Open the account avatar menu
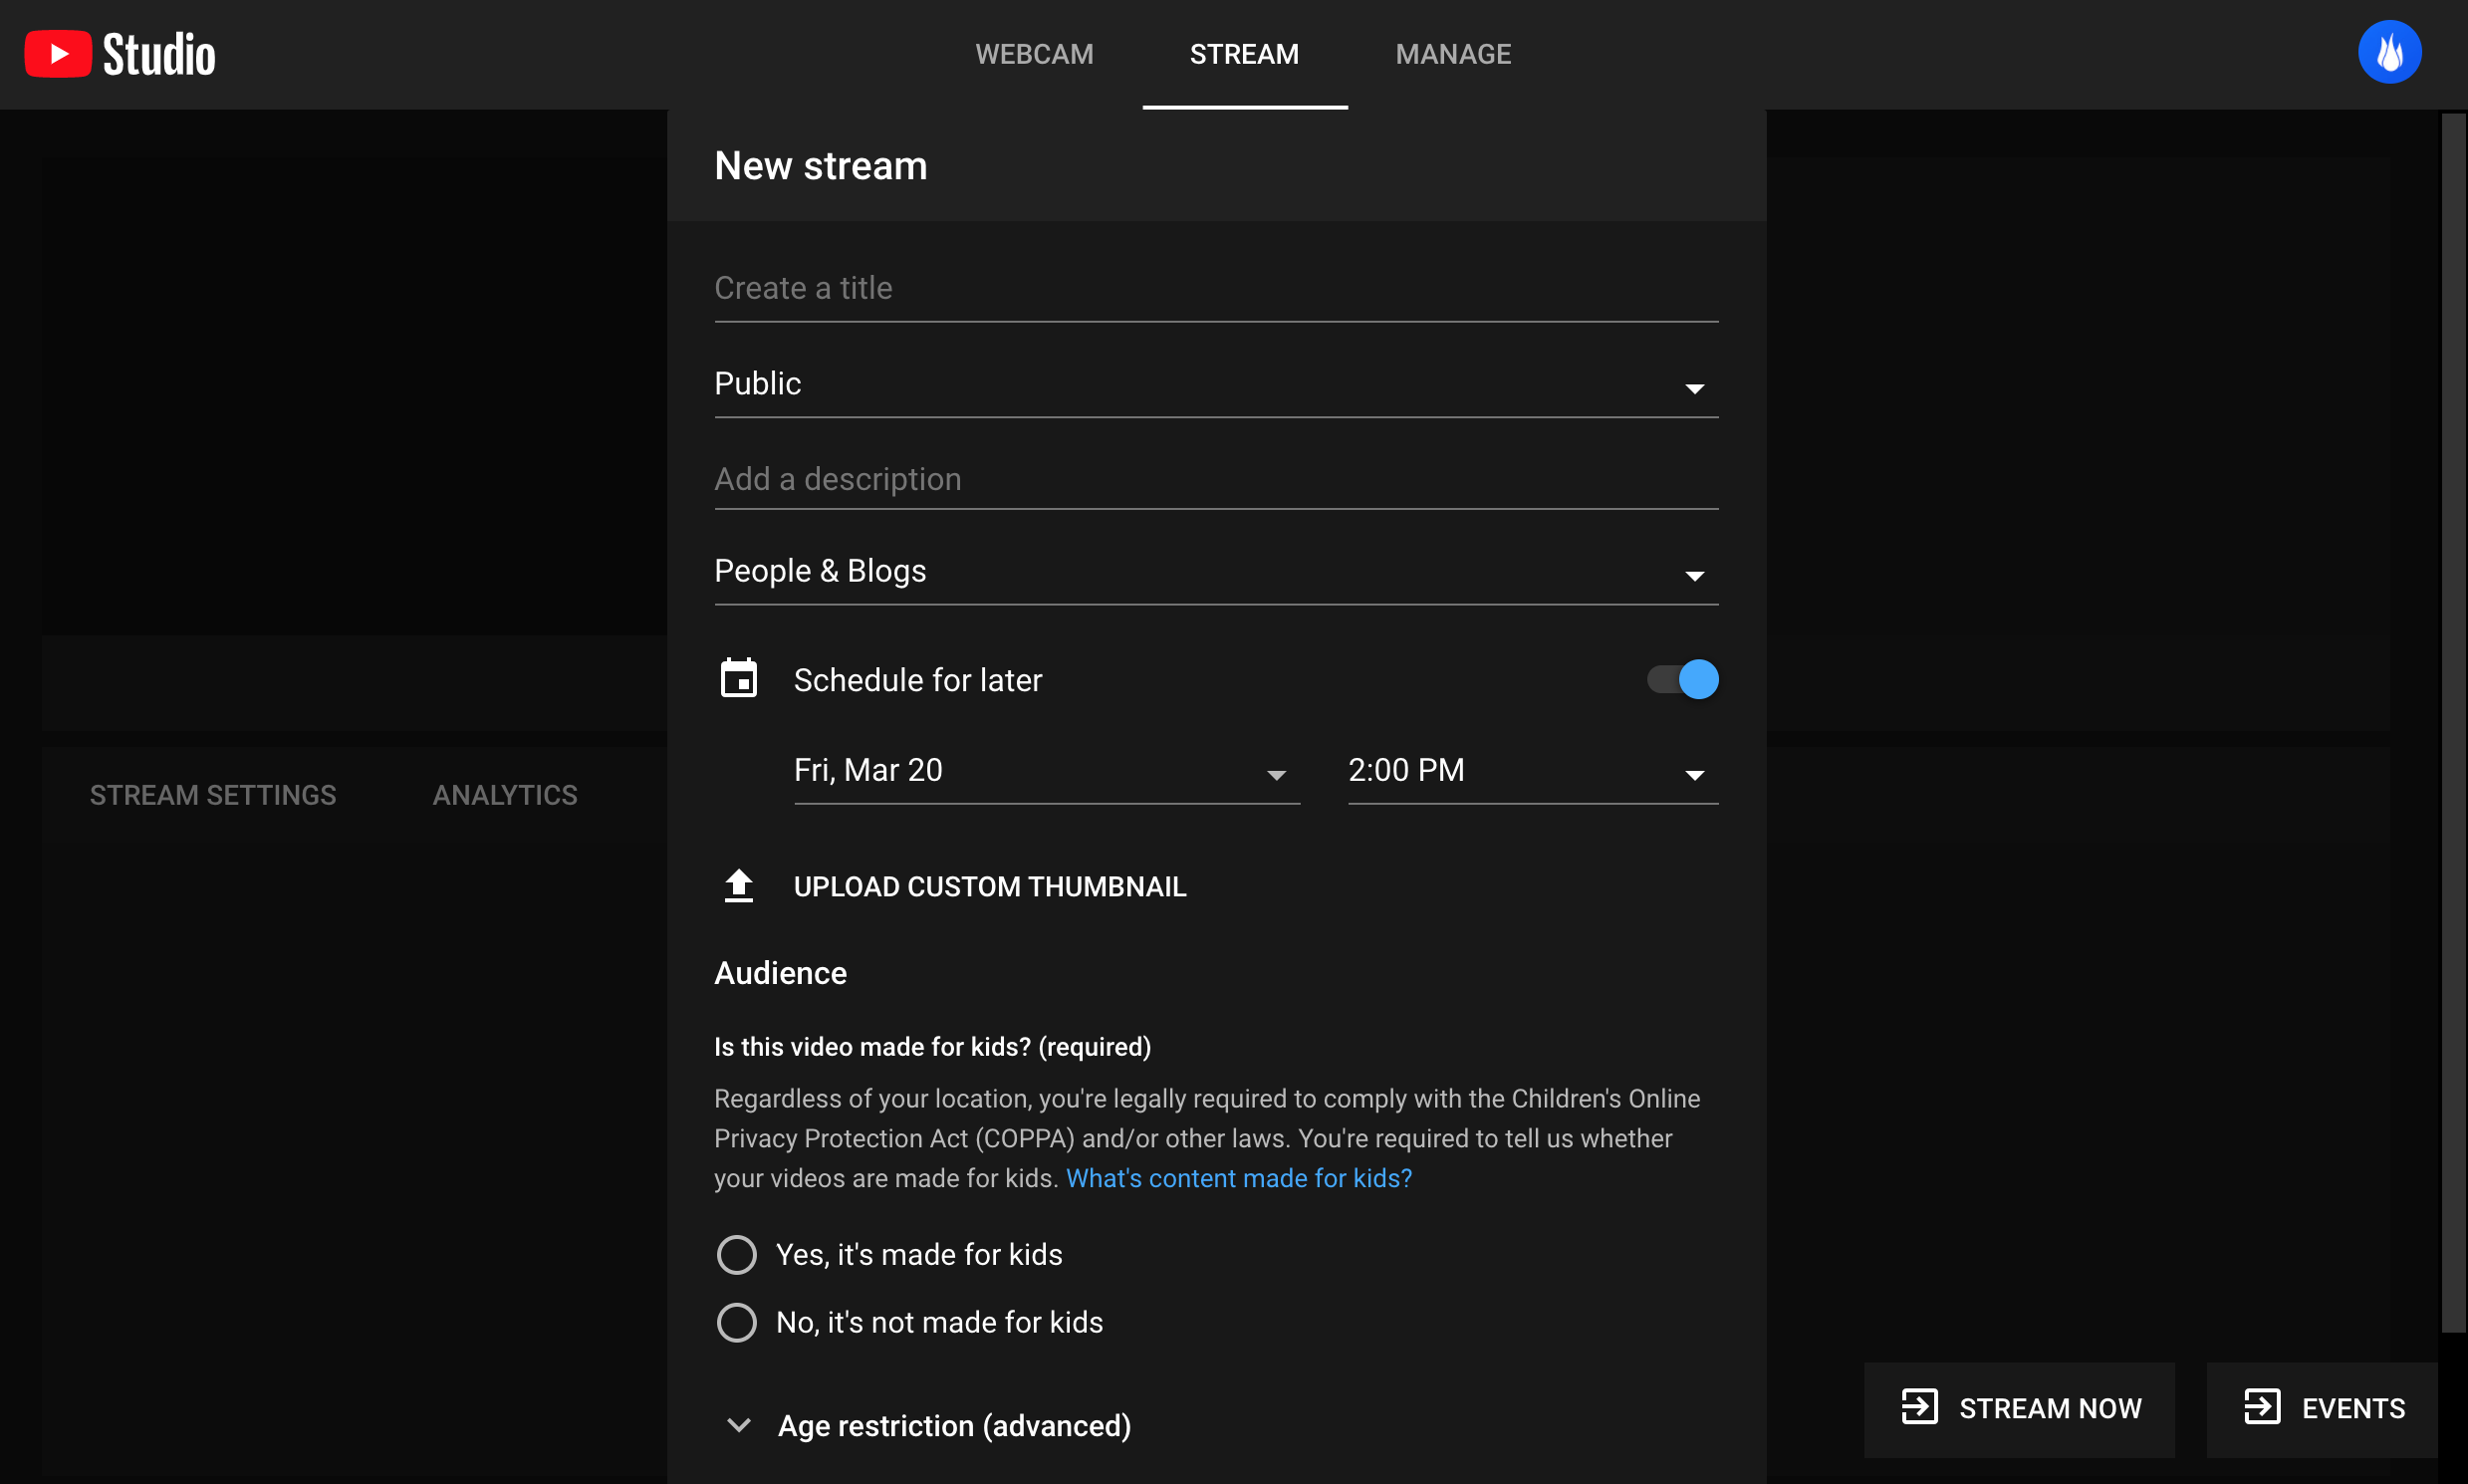2468x1484 pixels. (2389, 52)
